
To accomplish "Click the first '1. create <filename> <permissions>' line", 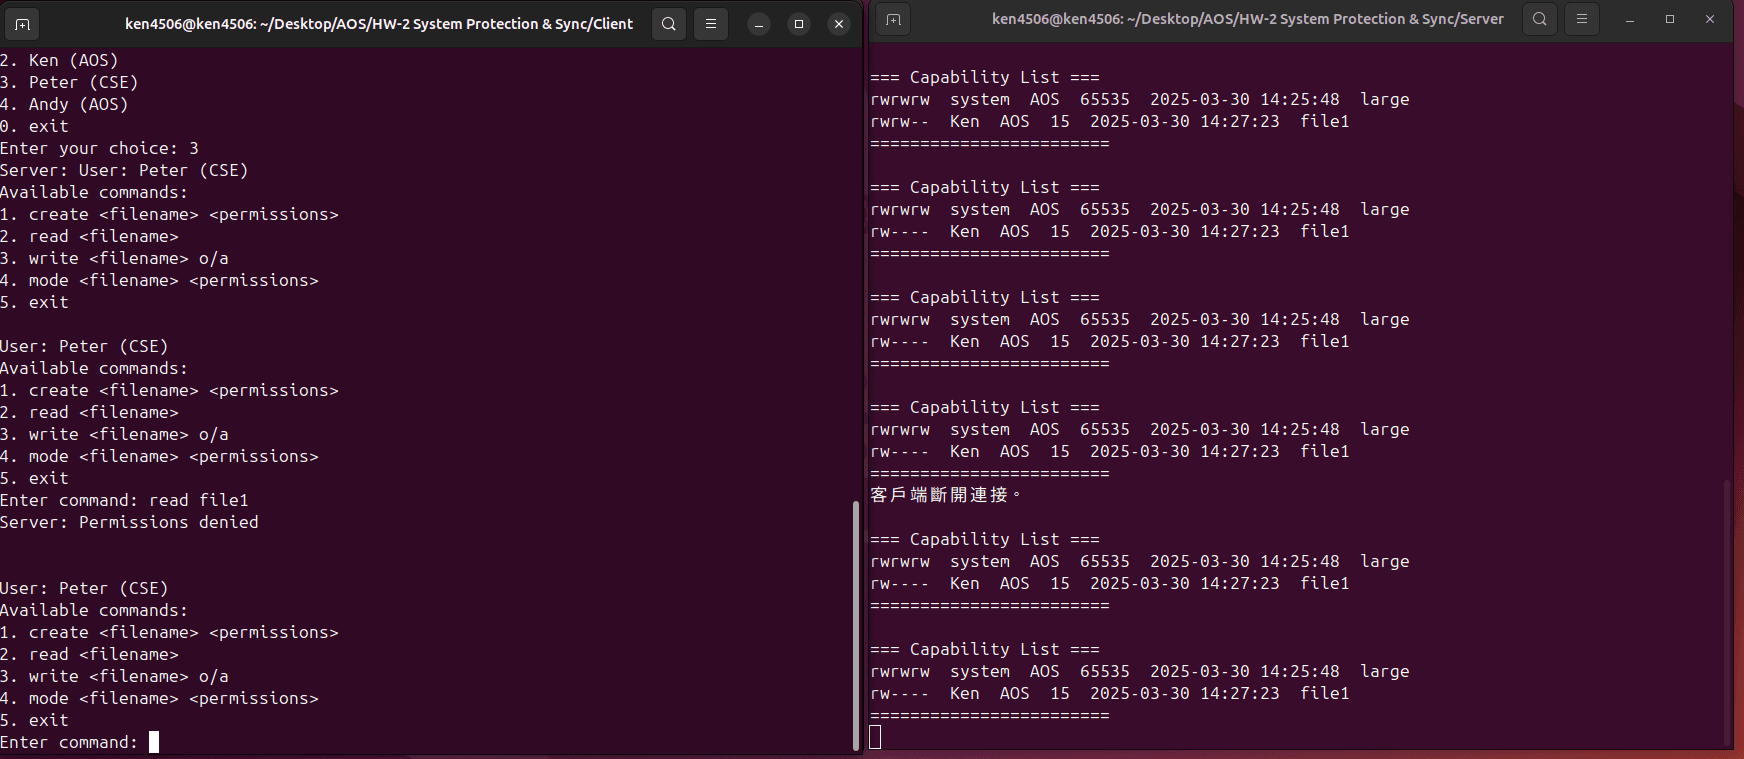I will [169, 214].
